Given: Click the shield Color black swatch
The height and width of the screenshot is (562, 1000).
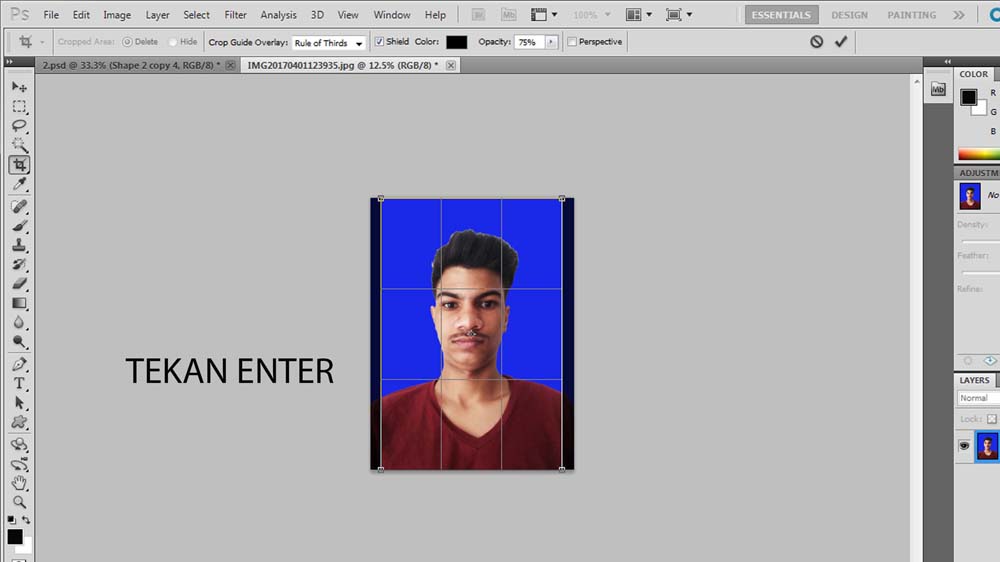Looking at the screenshot, I should (456, 42).
